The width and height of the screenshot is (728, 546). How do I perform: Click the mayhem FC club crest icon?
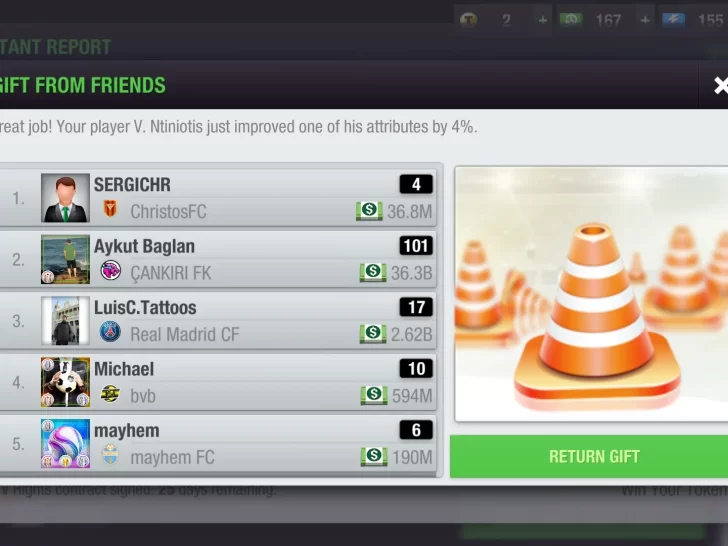[x=110, y=455]
